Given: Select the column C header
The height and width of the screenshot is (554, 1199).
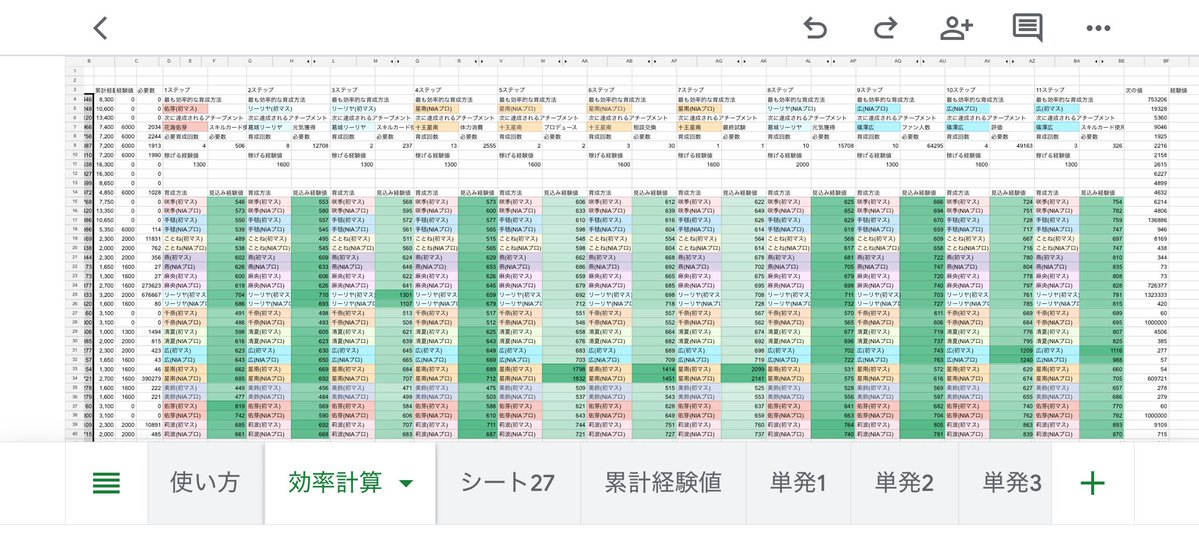Looking at the screenshot, I should (137, 60).
